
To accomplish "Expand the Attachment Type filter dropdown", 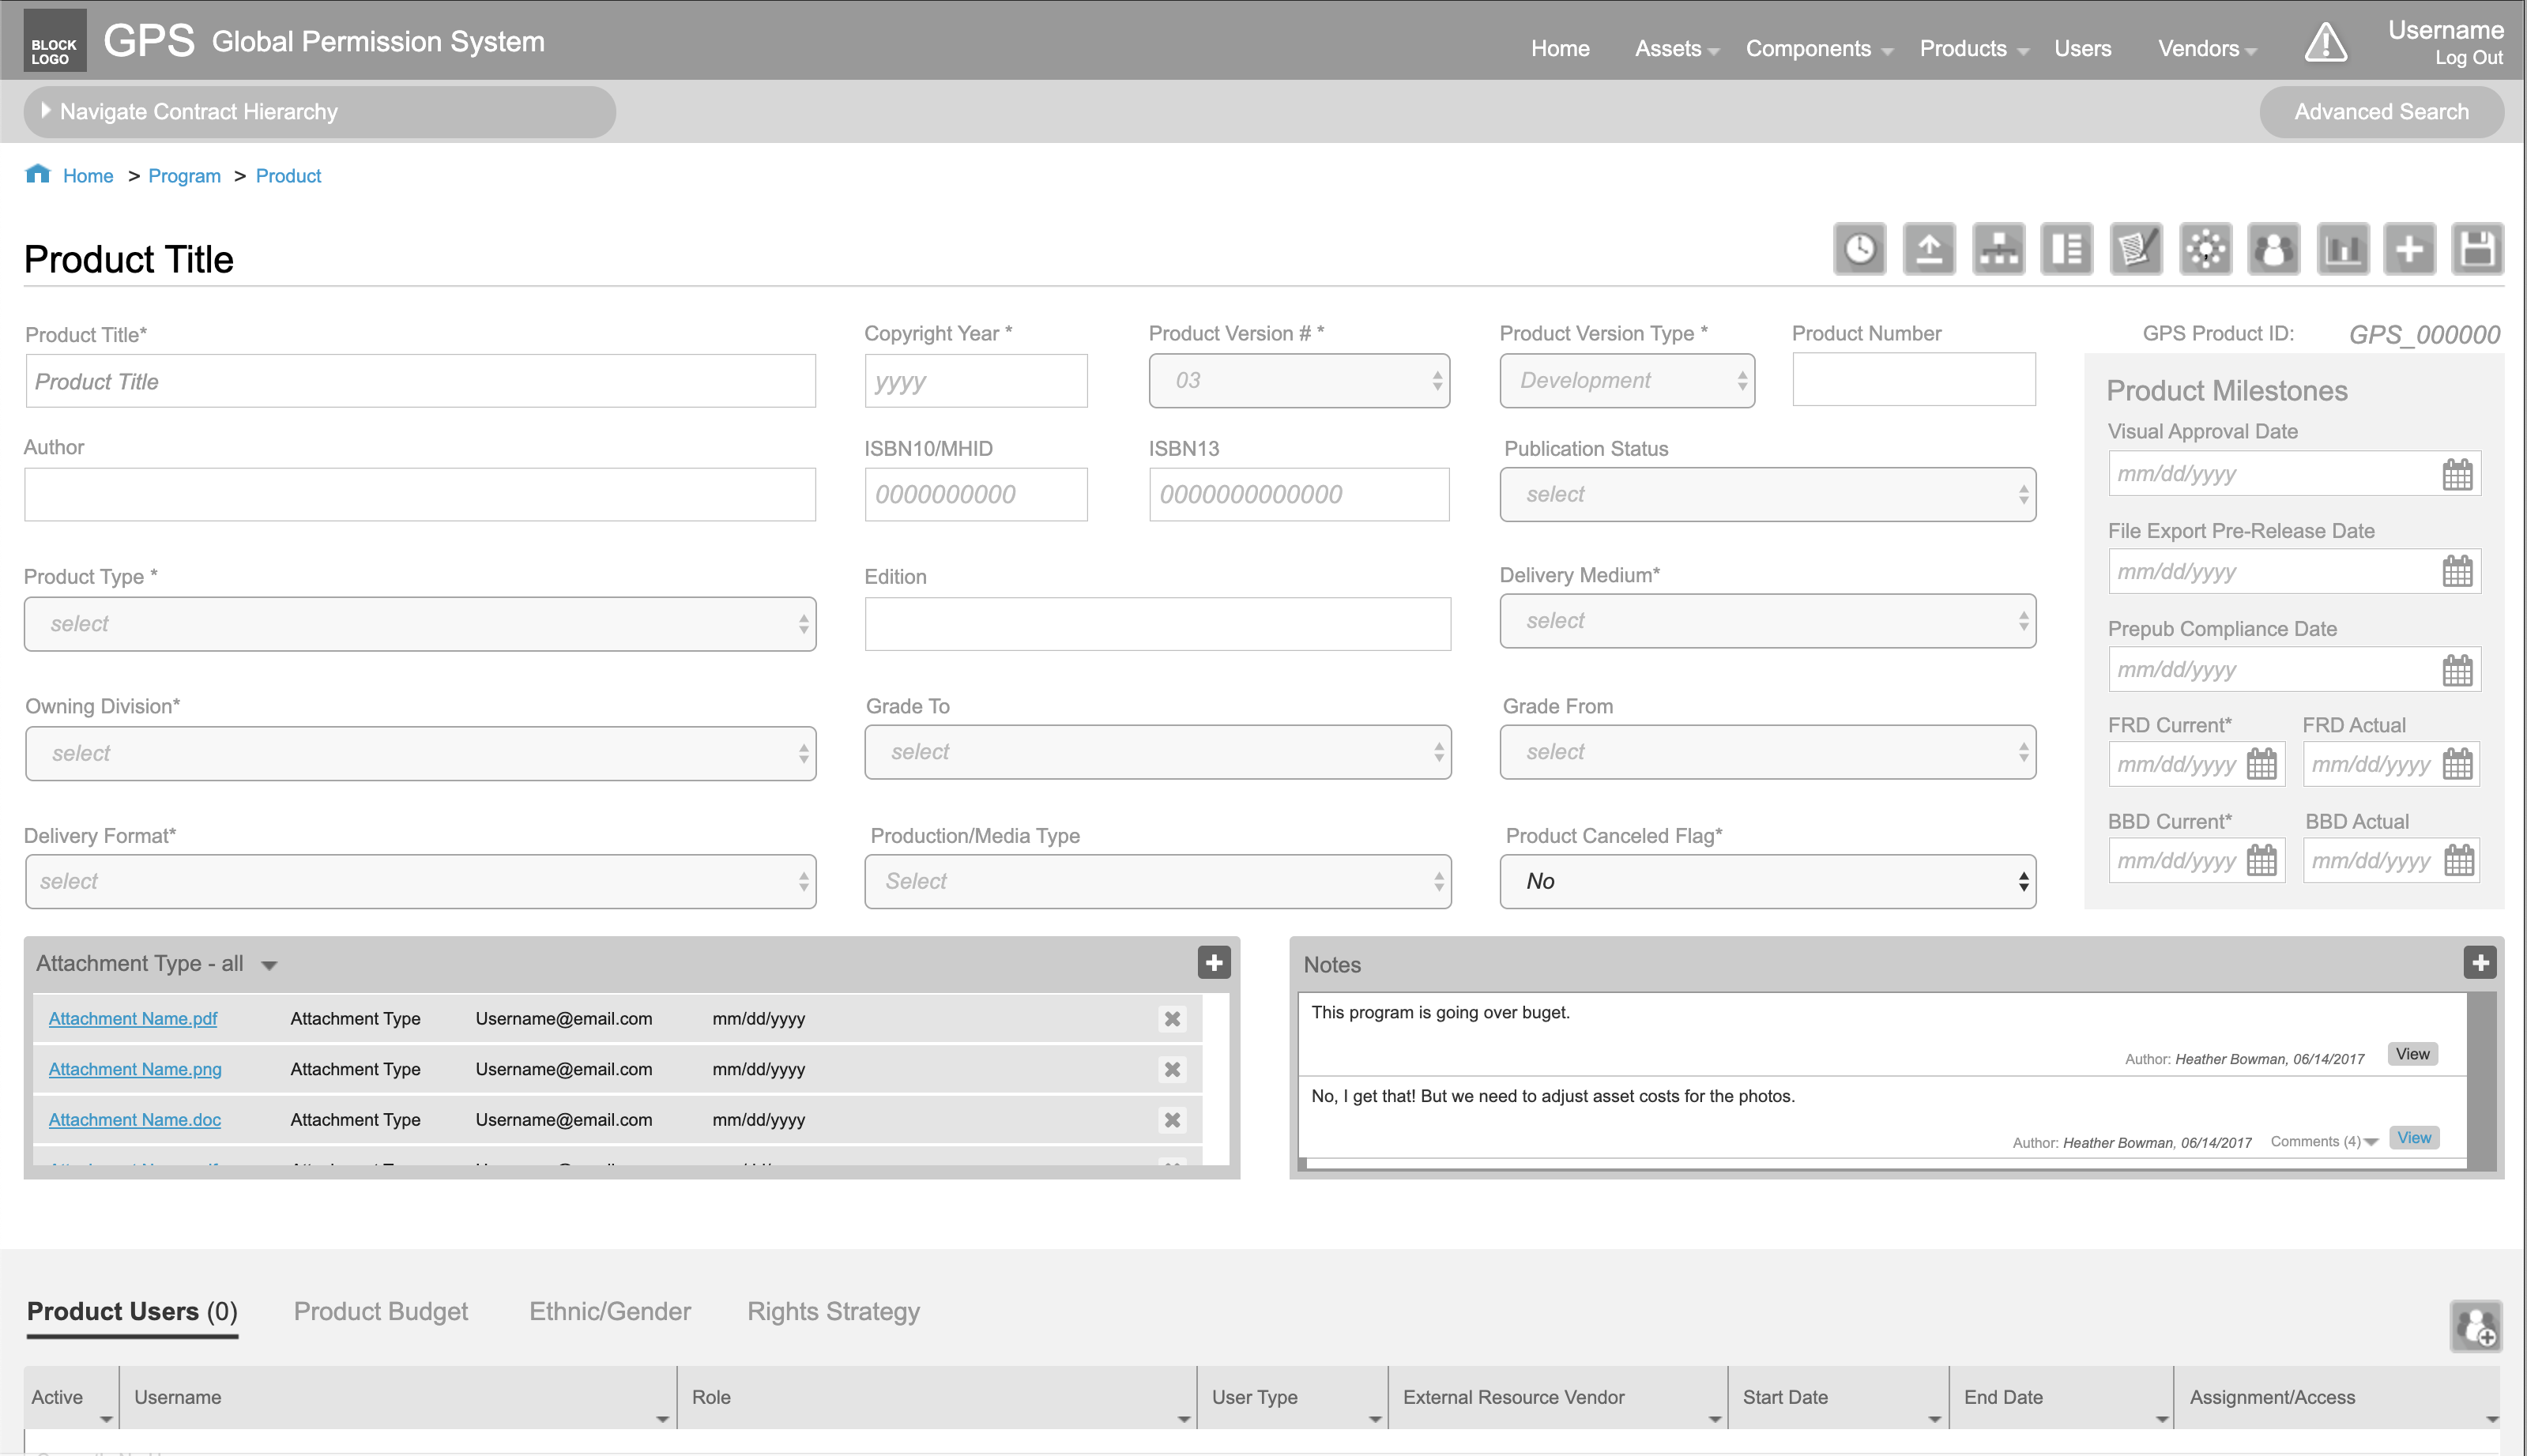I will click(268, 965).
